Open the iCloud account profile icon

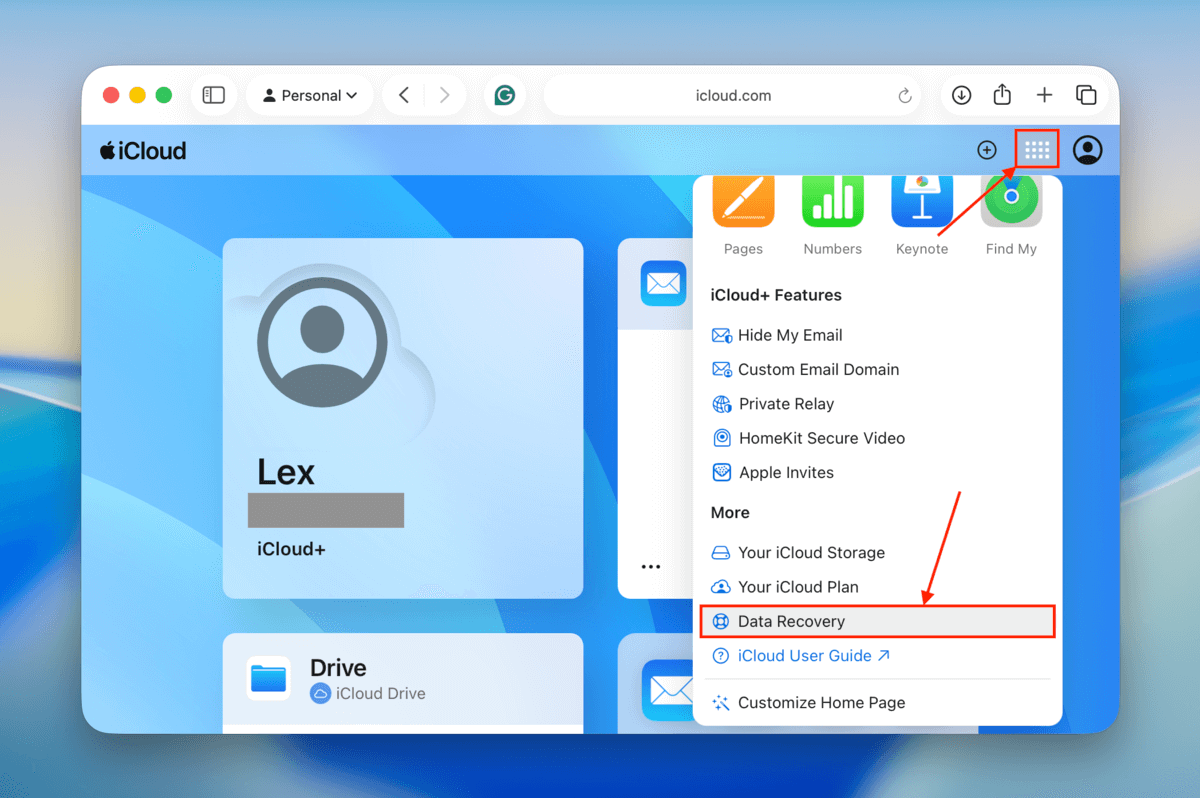pos(1087,150)
